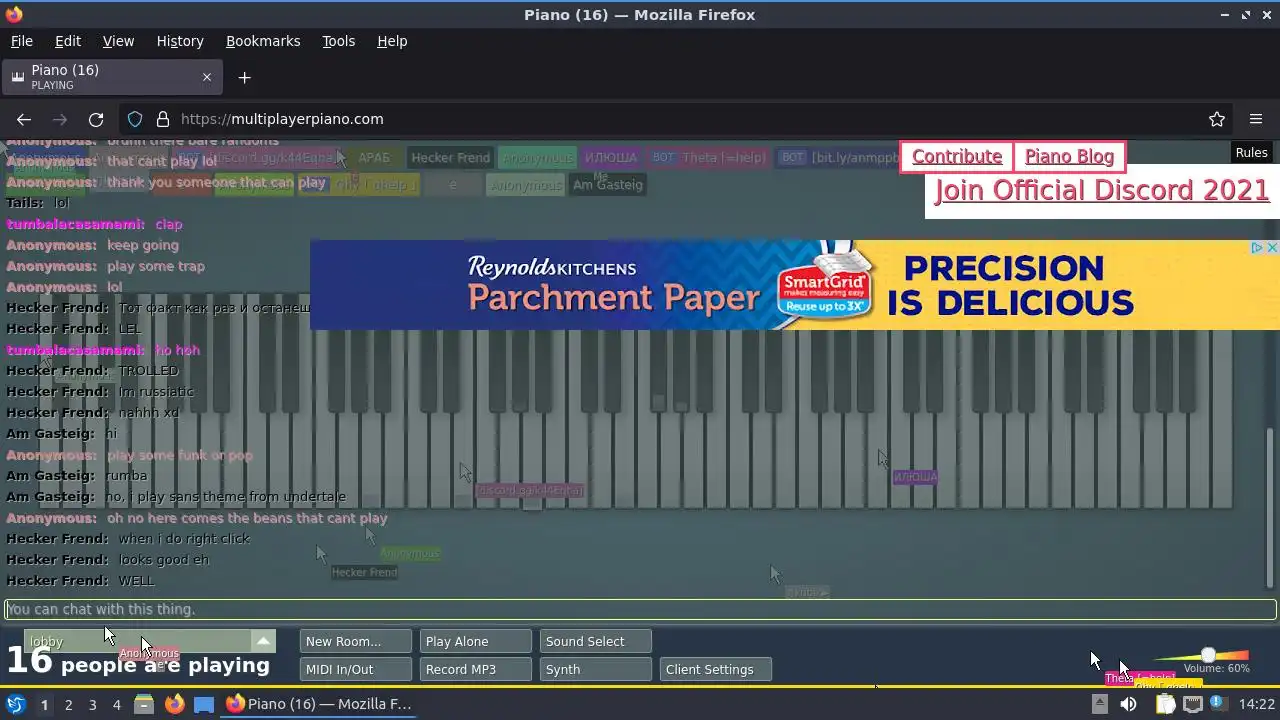Open the volume tray icon
Screen dimensions: 1280x720
point(1128,704)
